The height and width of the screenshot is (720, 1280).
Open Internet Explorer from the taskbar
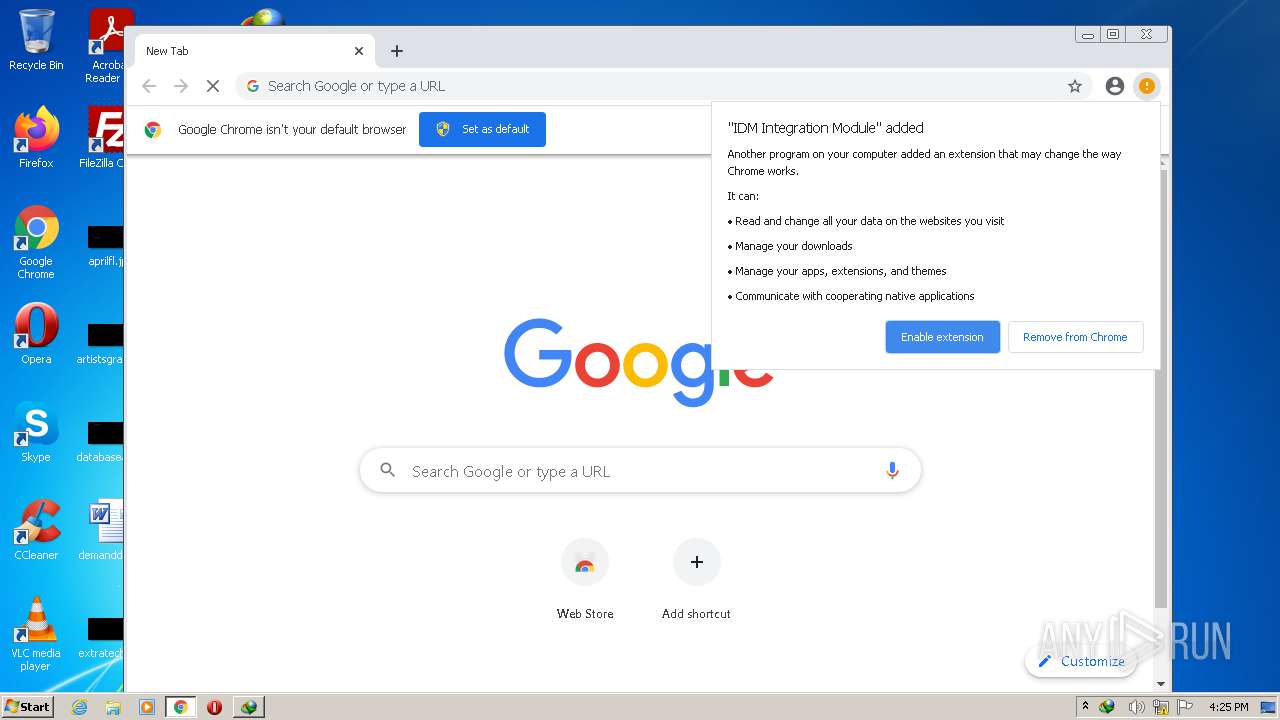point(79,707)
